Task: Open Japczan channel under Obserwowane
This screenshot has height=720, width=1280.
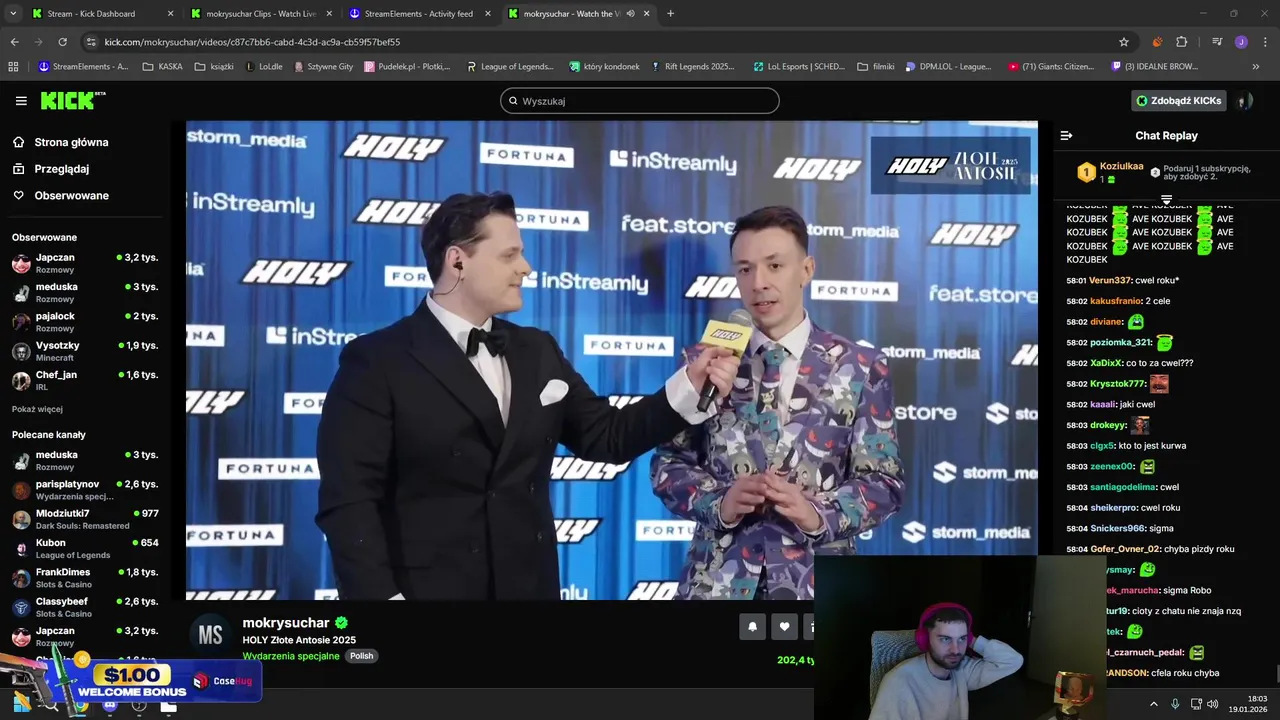Action: tap(85, 263)
